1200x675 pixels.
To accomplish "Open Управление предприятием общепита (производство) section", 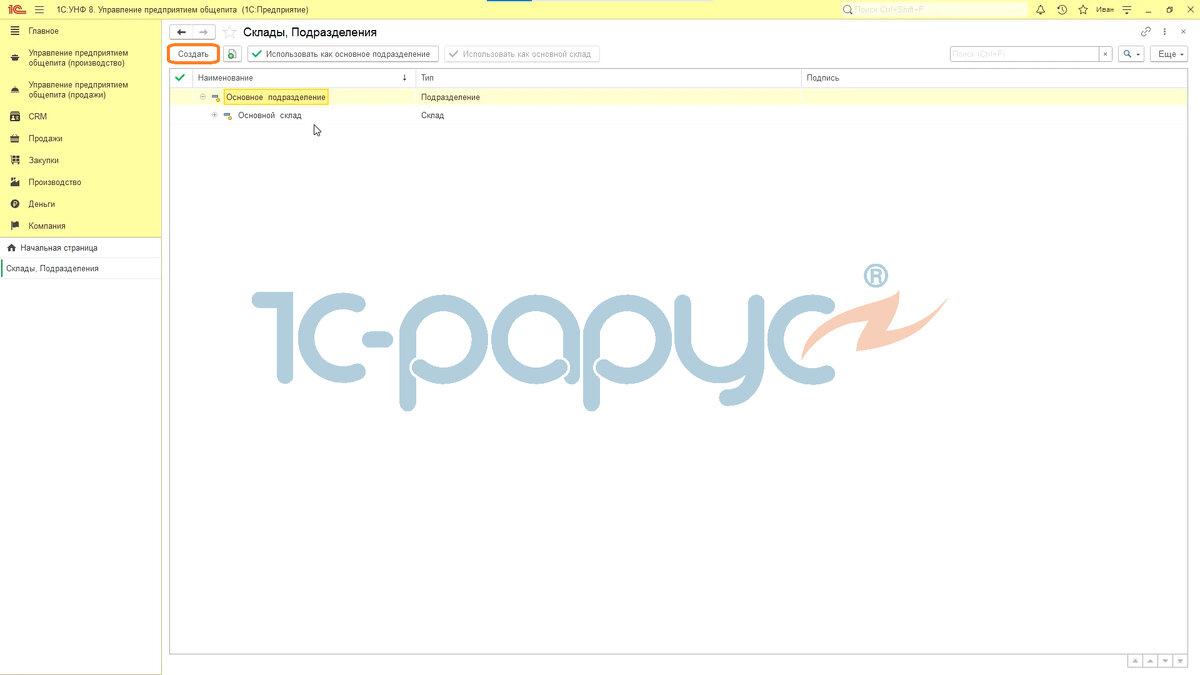I will point(80,58).
